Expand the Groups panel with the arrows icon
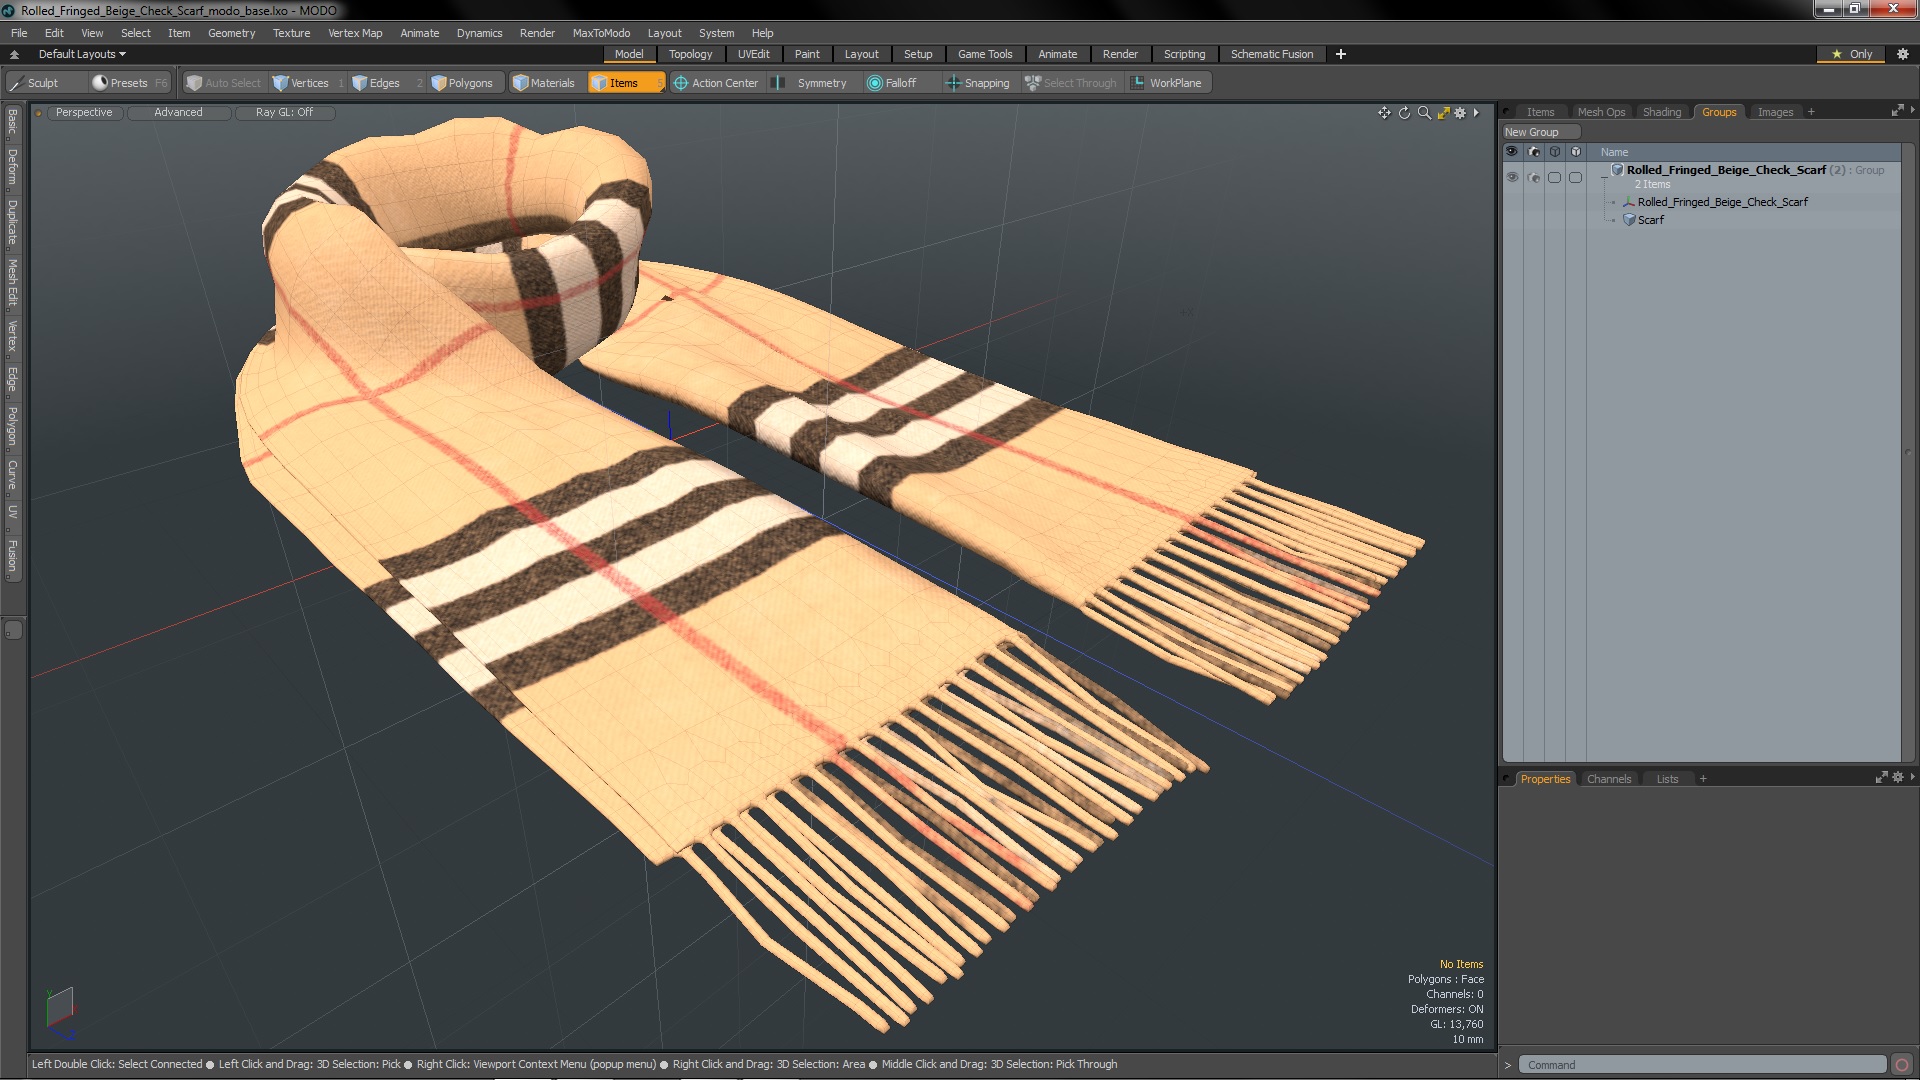Viewport: 1920px width, 1080px height. (1897, 111)
